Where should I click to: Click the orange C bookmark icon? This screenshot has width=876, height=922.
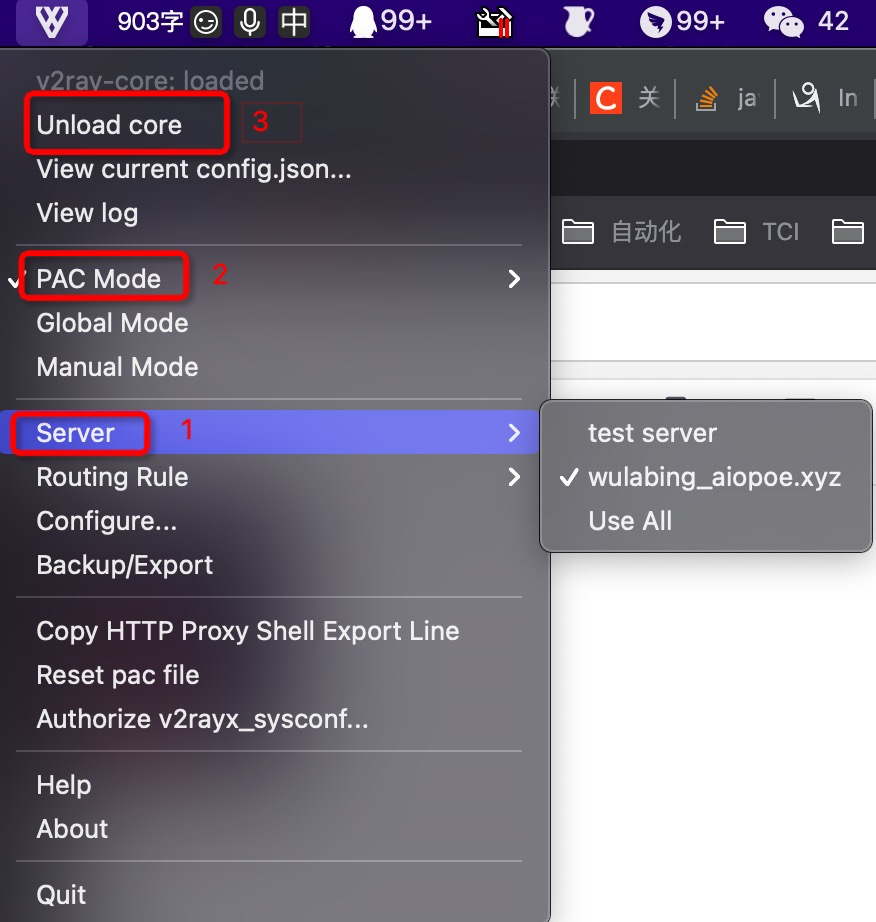pos(606,98)
